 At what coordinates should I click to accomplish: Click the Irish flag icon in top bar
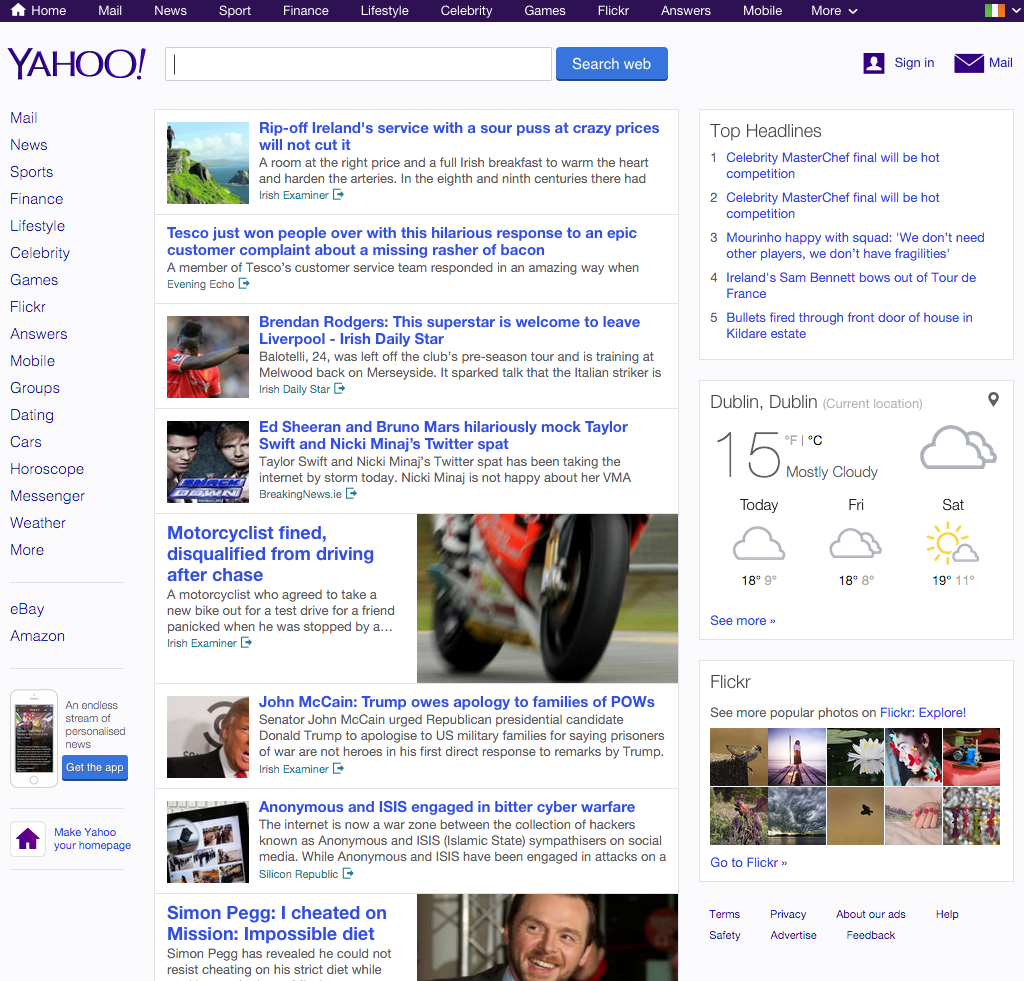(994, 10)
